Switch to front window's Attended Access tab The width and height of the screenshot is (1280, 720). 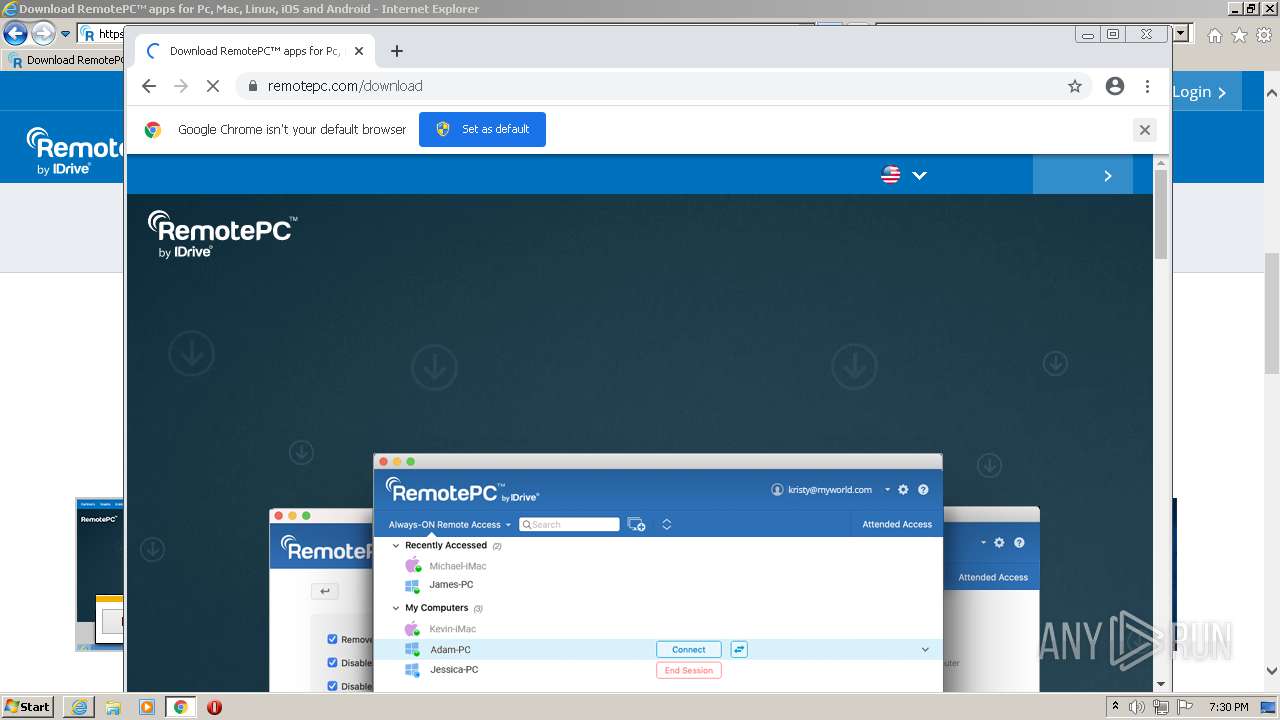pyautogui.click(x=897, y=524)
